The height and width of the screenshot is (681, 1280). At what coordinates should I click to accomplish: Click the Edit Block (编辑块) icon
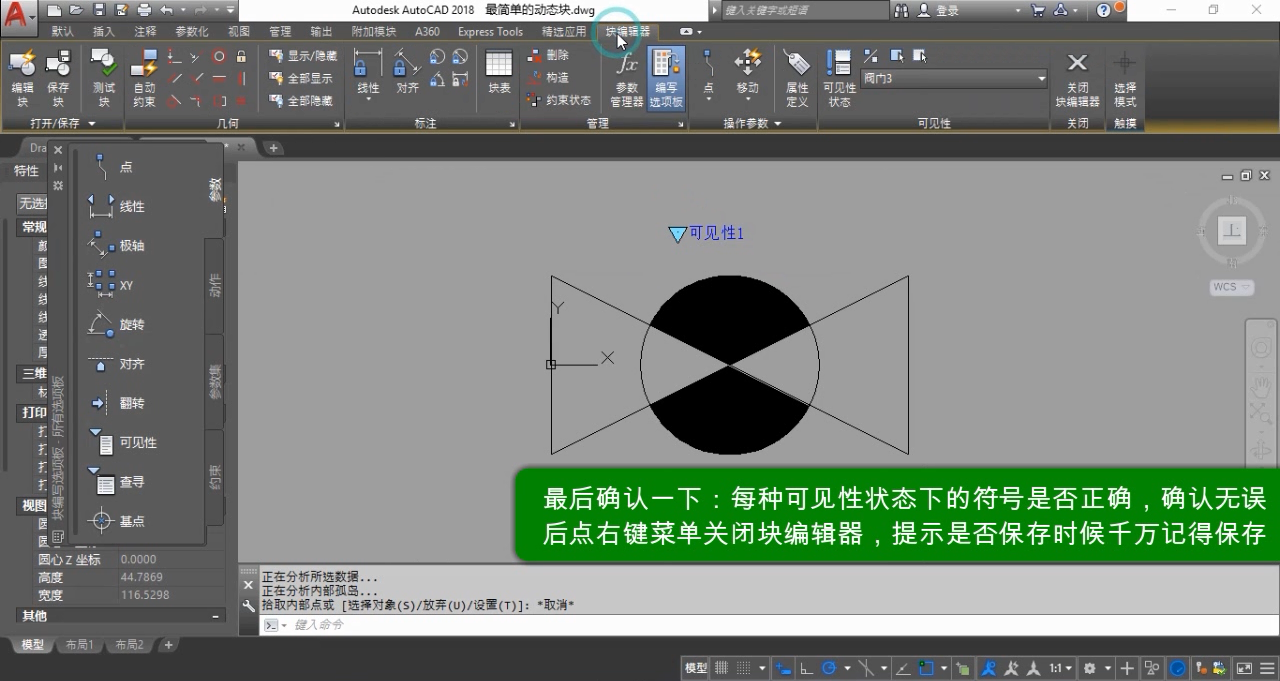22,65
